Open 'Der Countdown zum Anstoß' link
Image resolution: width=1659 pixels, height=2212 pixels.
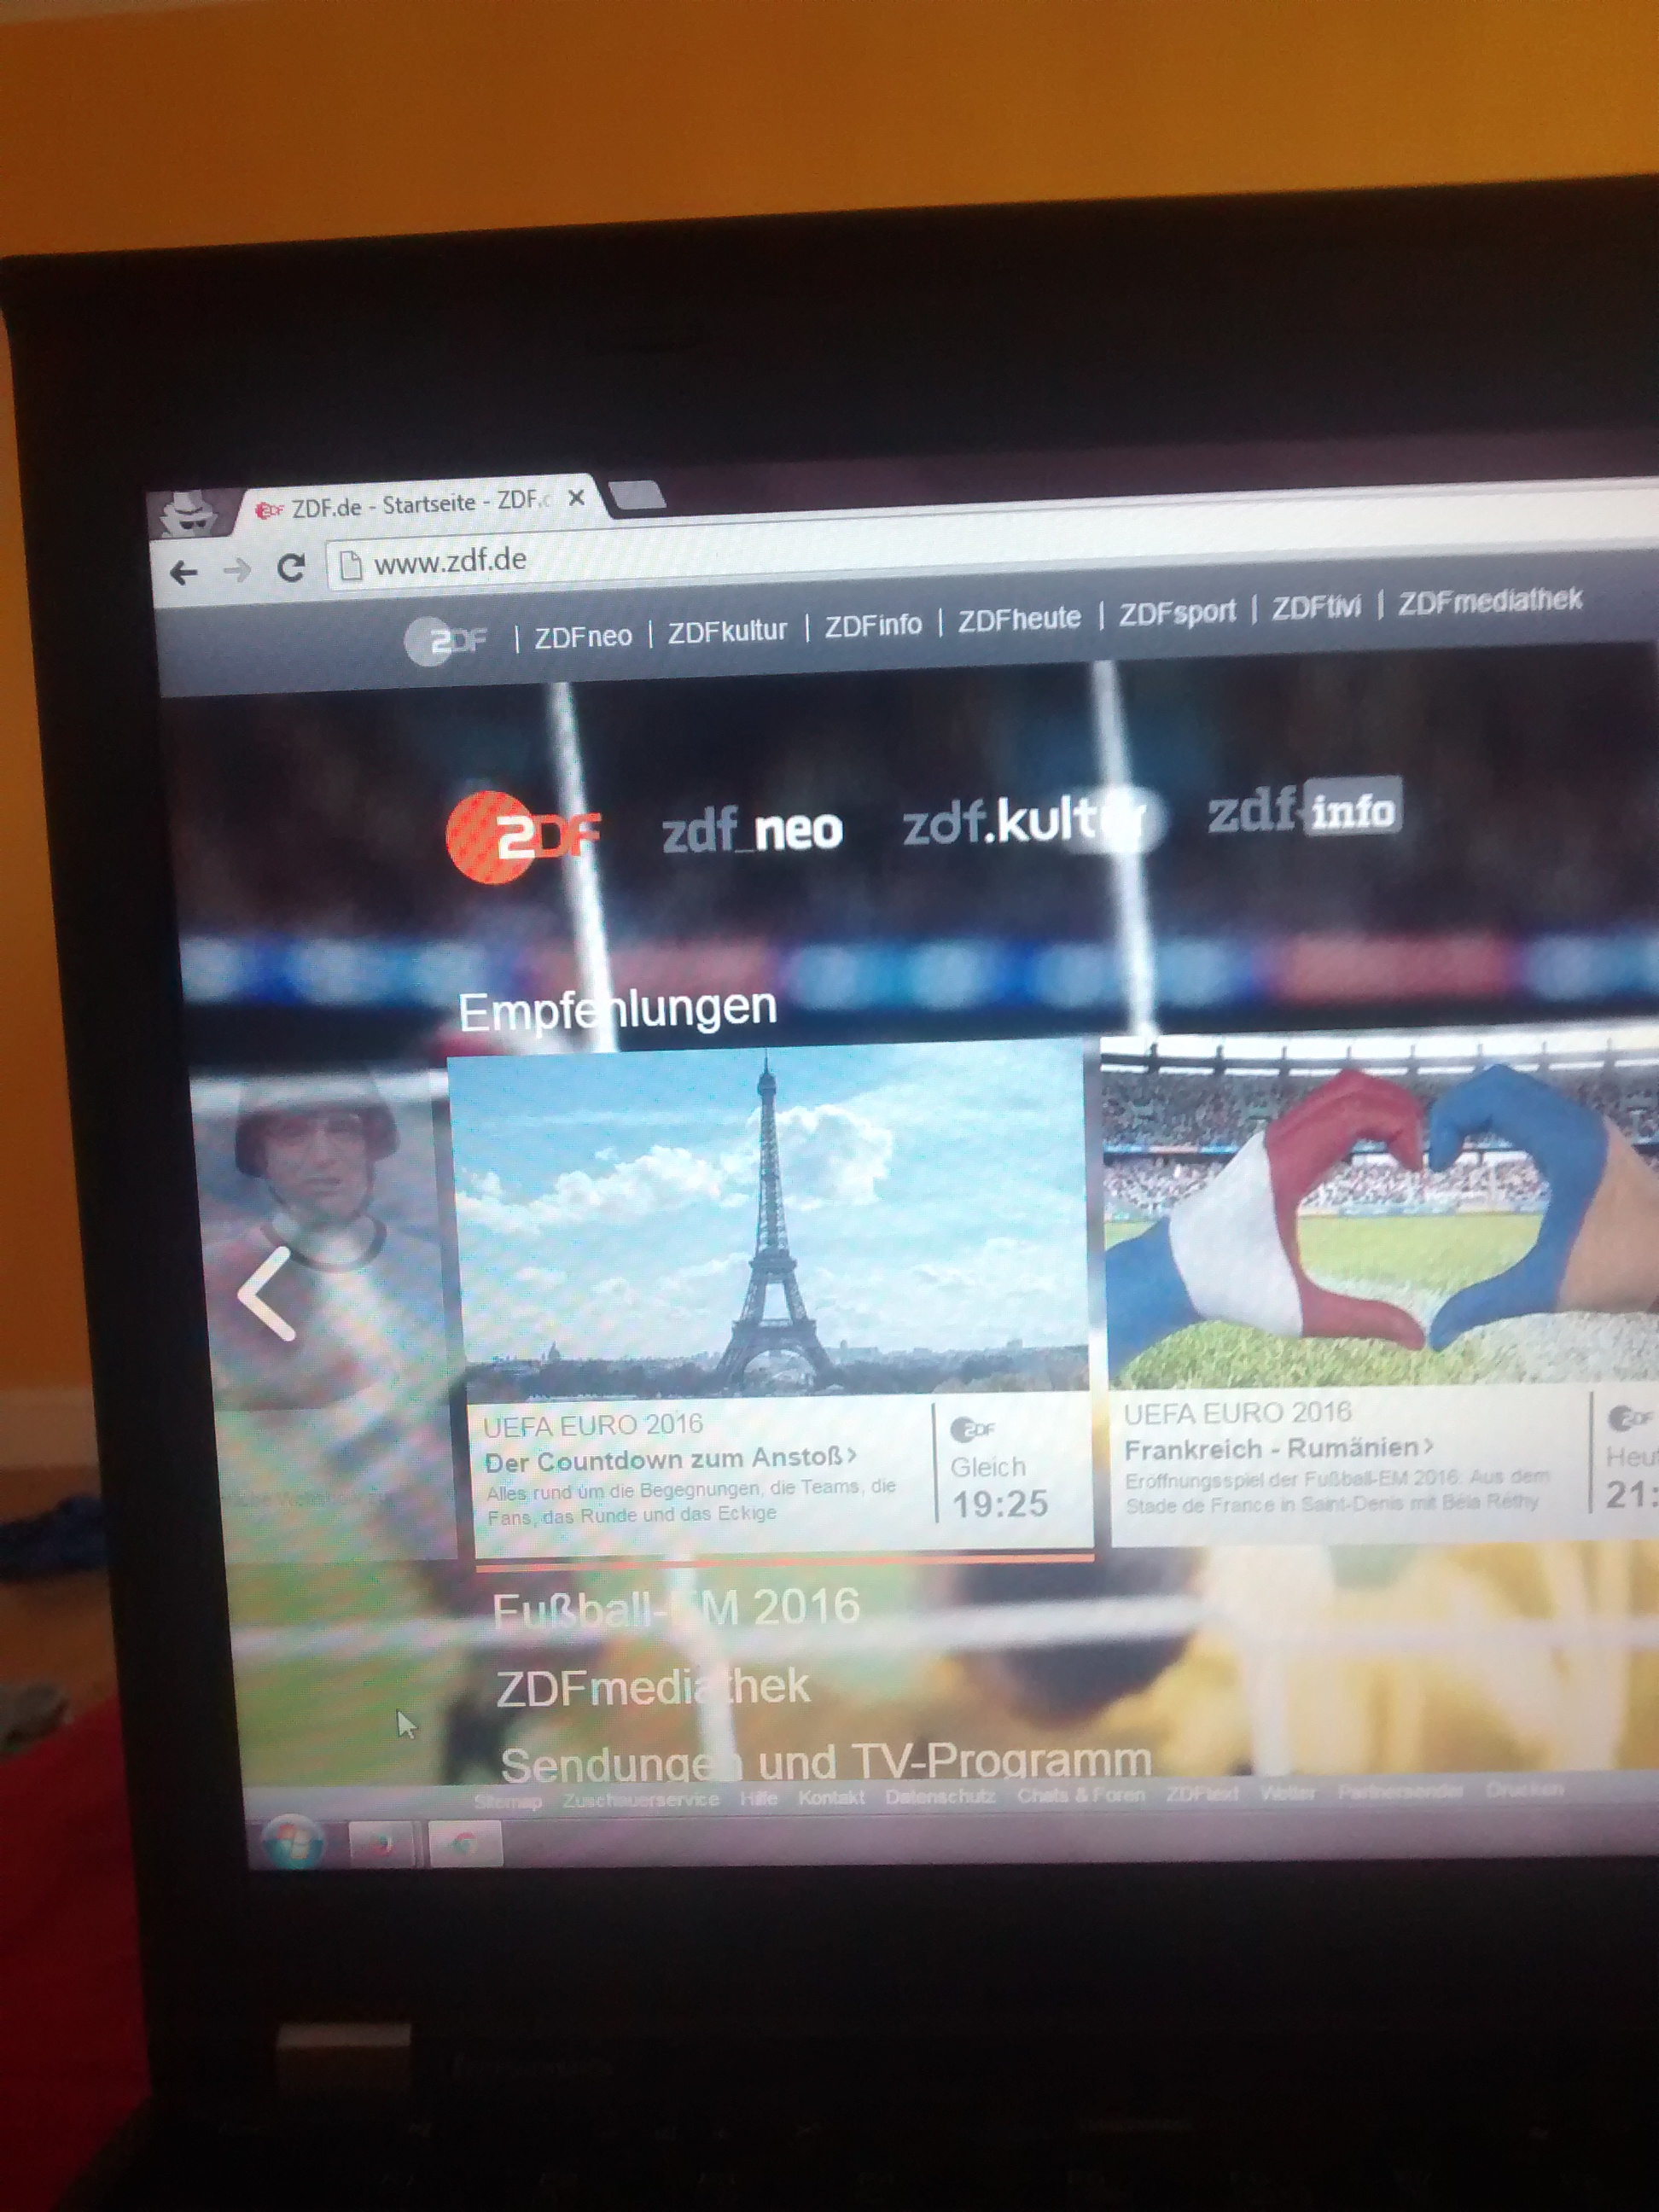(x=671, y=1460)
